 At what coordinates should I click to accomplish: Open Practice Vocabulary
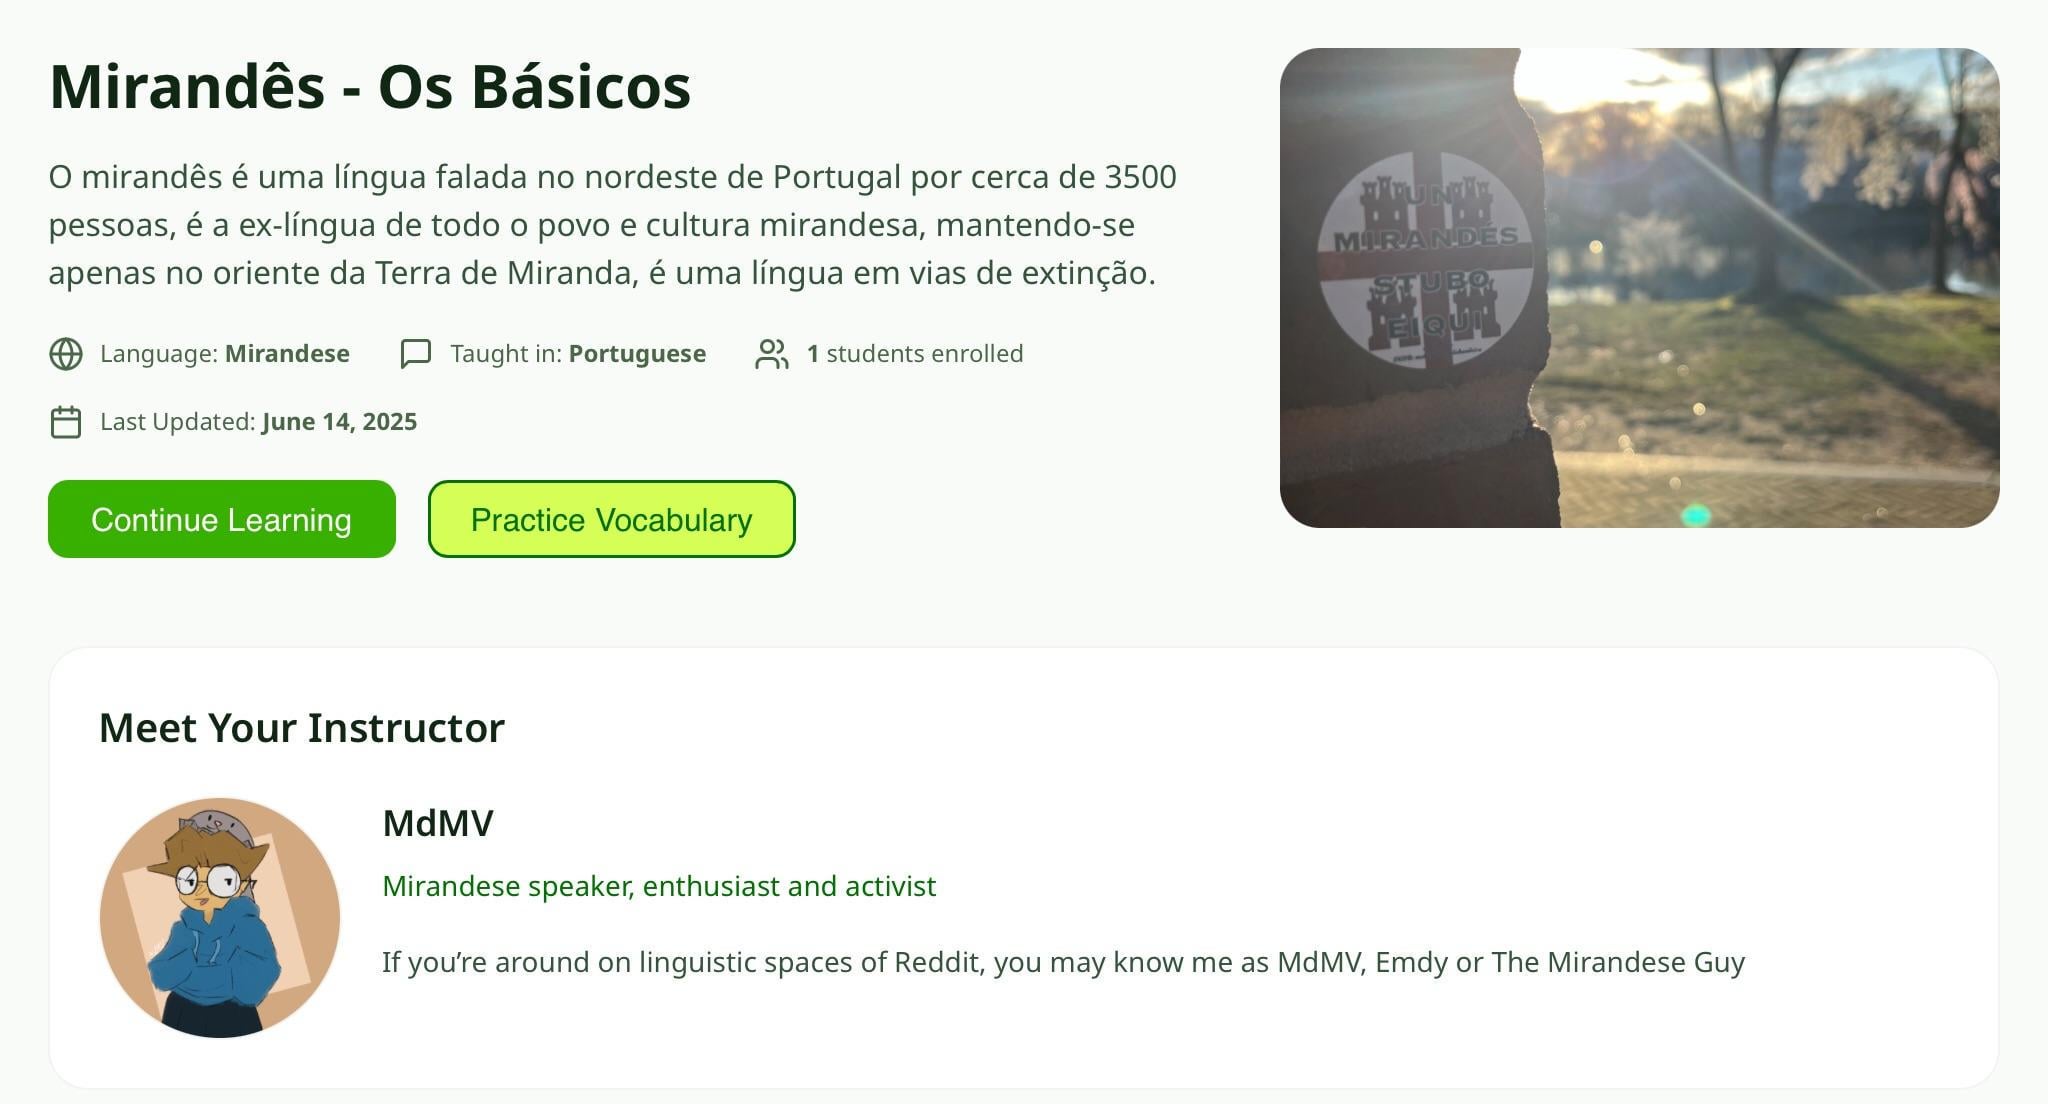612,519
